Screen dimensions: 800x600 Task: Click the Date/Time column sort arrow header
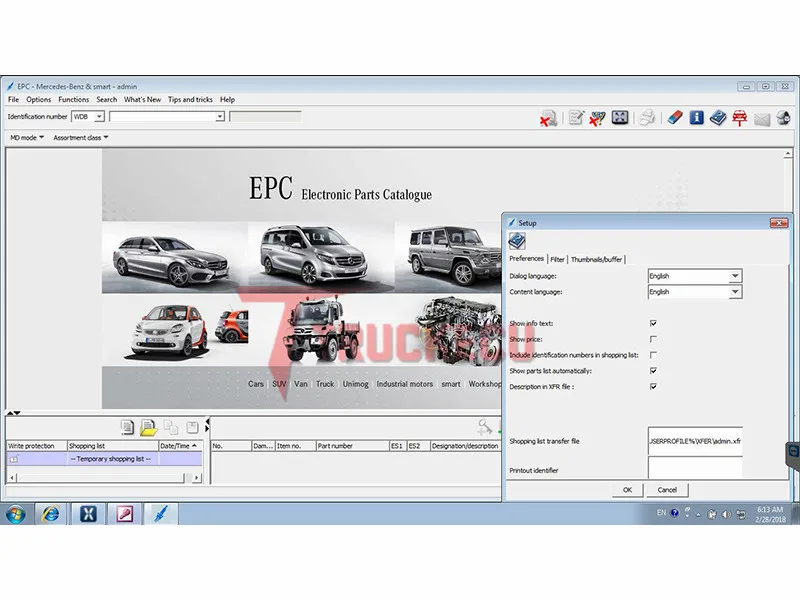pyautogui.click(x=181, y=446)
